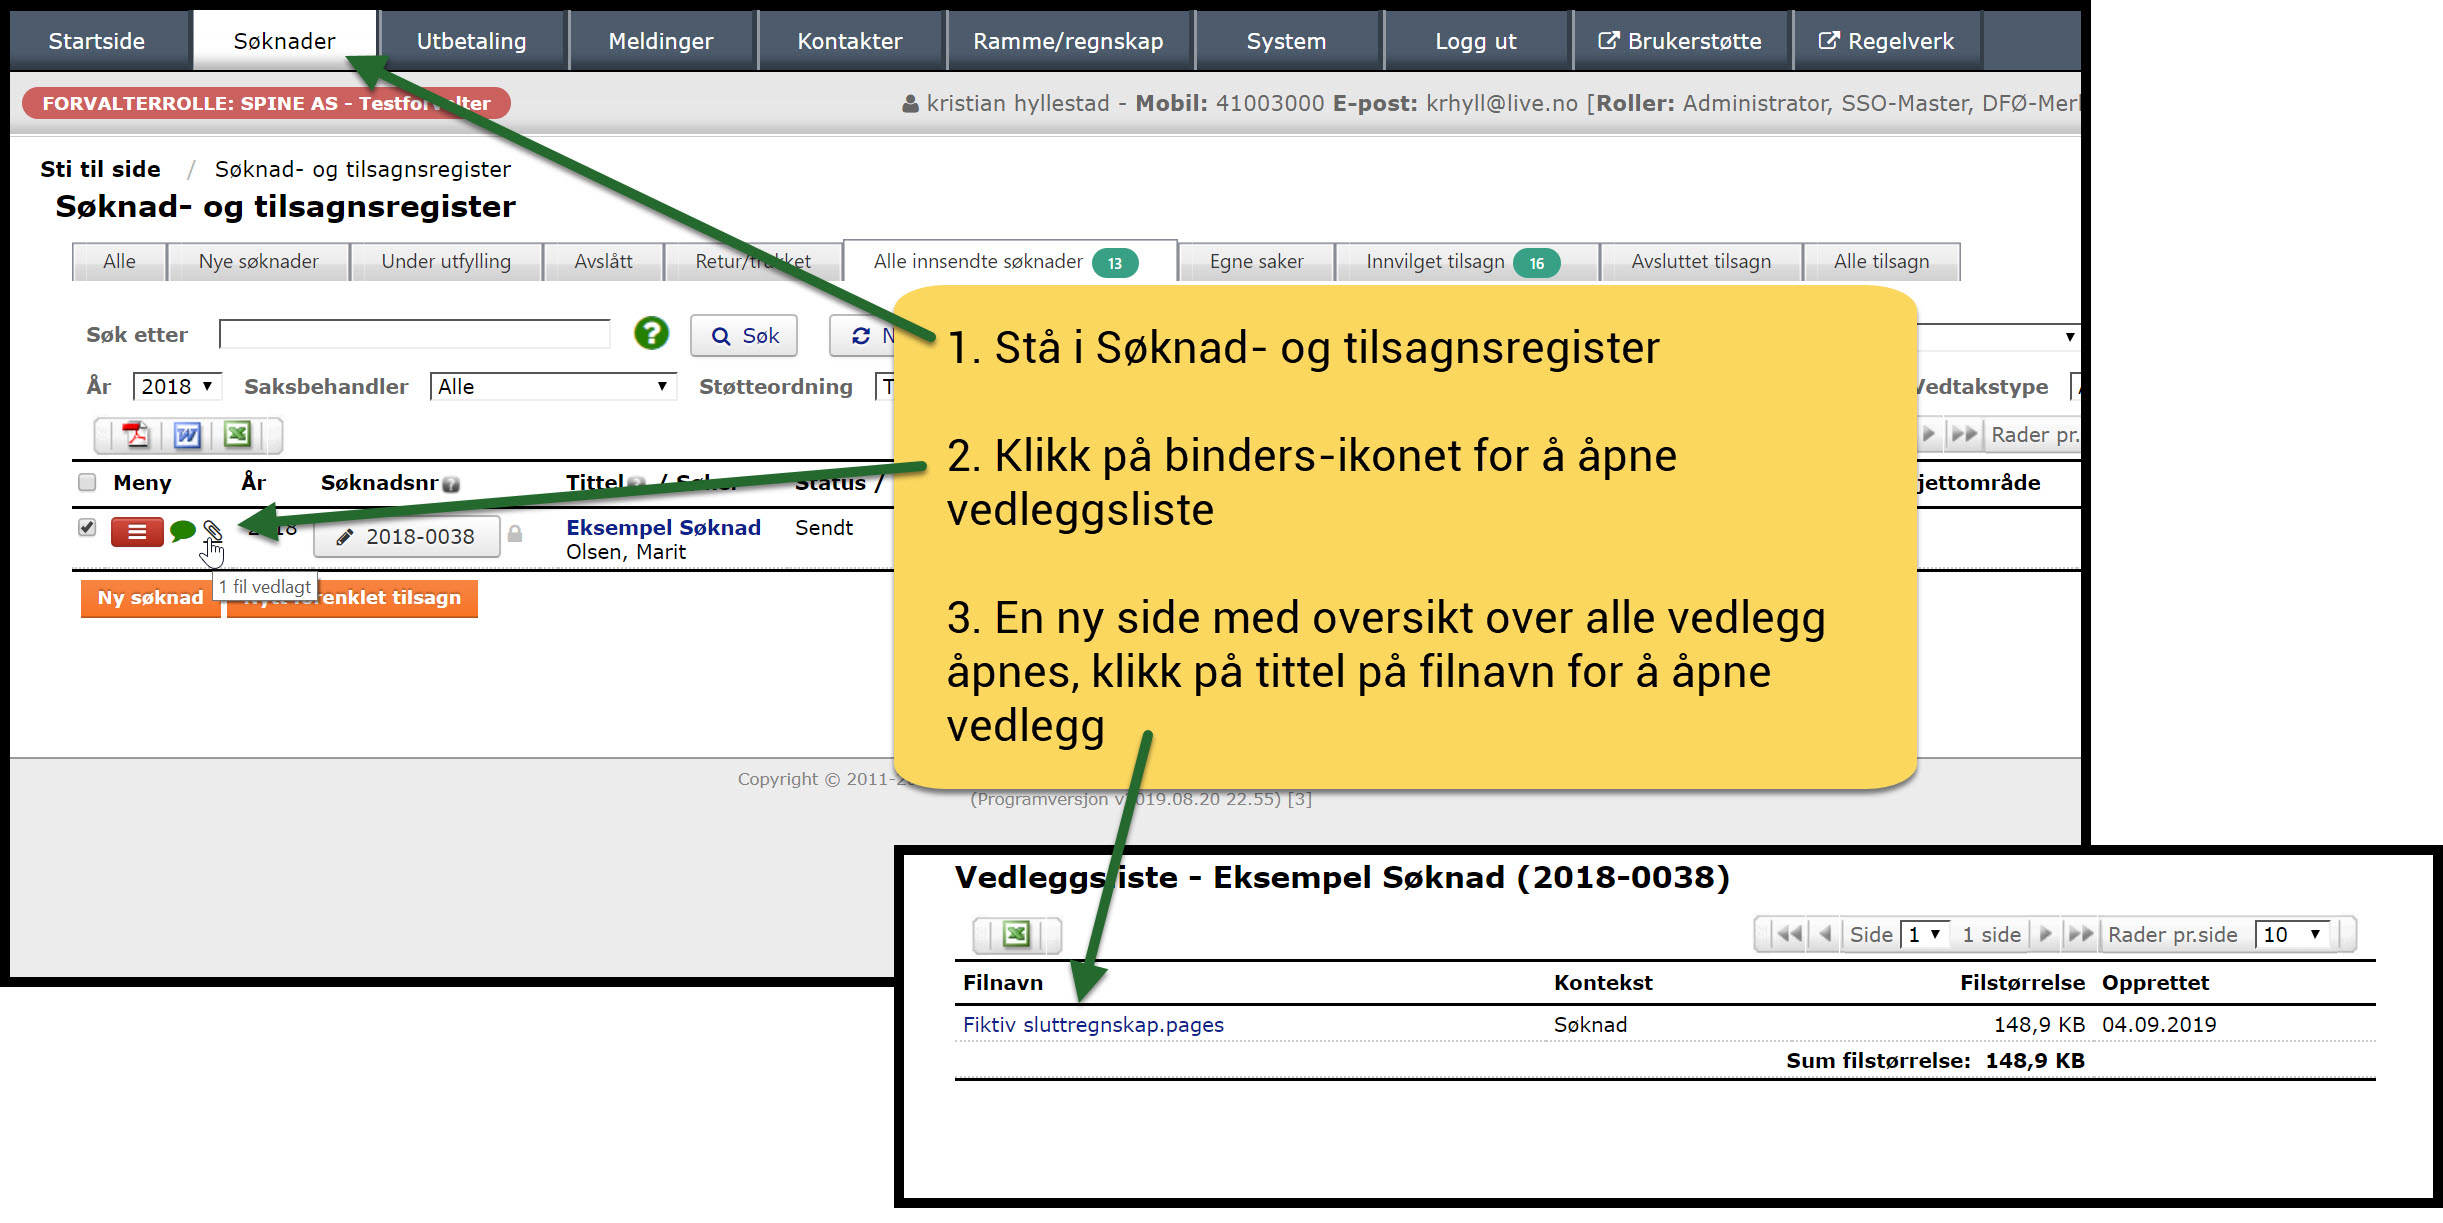Viewport: 2443px width, 1223px height.
Task: Export application list to Word
Action: [187, 435]
